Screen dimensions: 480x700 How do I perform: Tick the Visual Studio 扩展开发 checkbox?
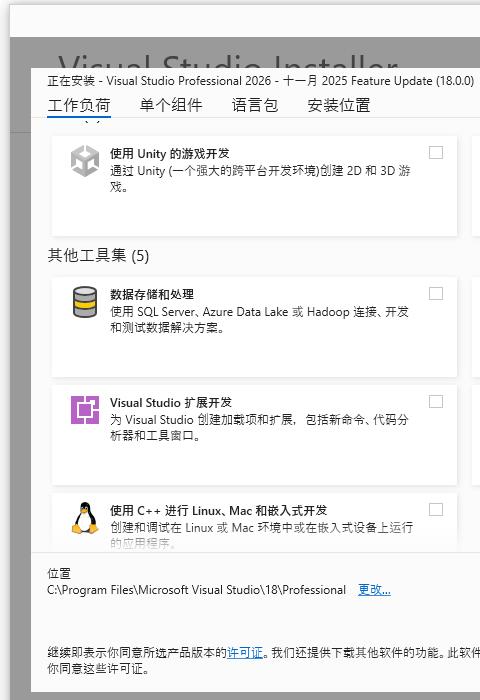coord(436,402)
